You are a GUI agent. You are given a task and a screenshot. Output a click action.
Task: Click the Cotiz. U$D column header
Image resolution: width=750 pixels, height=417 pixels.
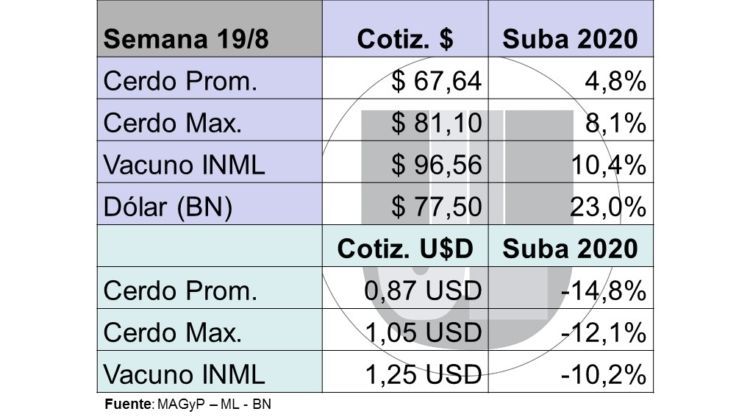tap(406, 248)
